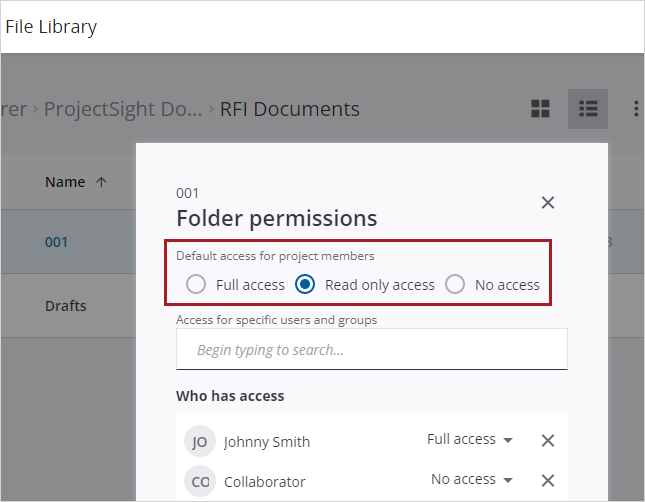Image resolution: width=645 pixels, height=502 pixels.
Task: Click the Johnny Smith name
Action: coord(267,442)
